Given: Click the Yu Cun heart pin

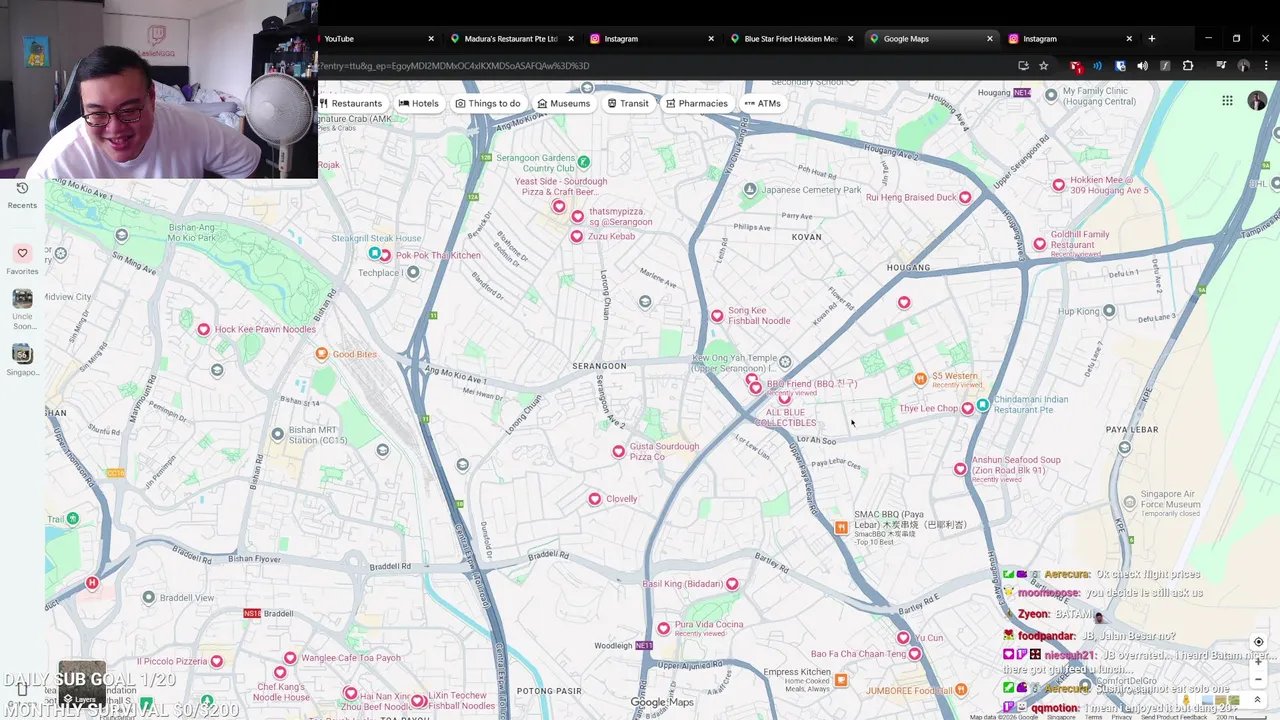Looking at the screenshot, I should pos(903,637).
